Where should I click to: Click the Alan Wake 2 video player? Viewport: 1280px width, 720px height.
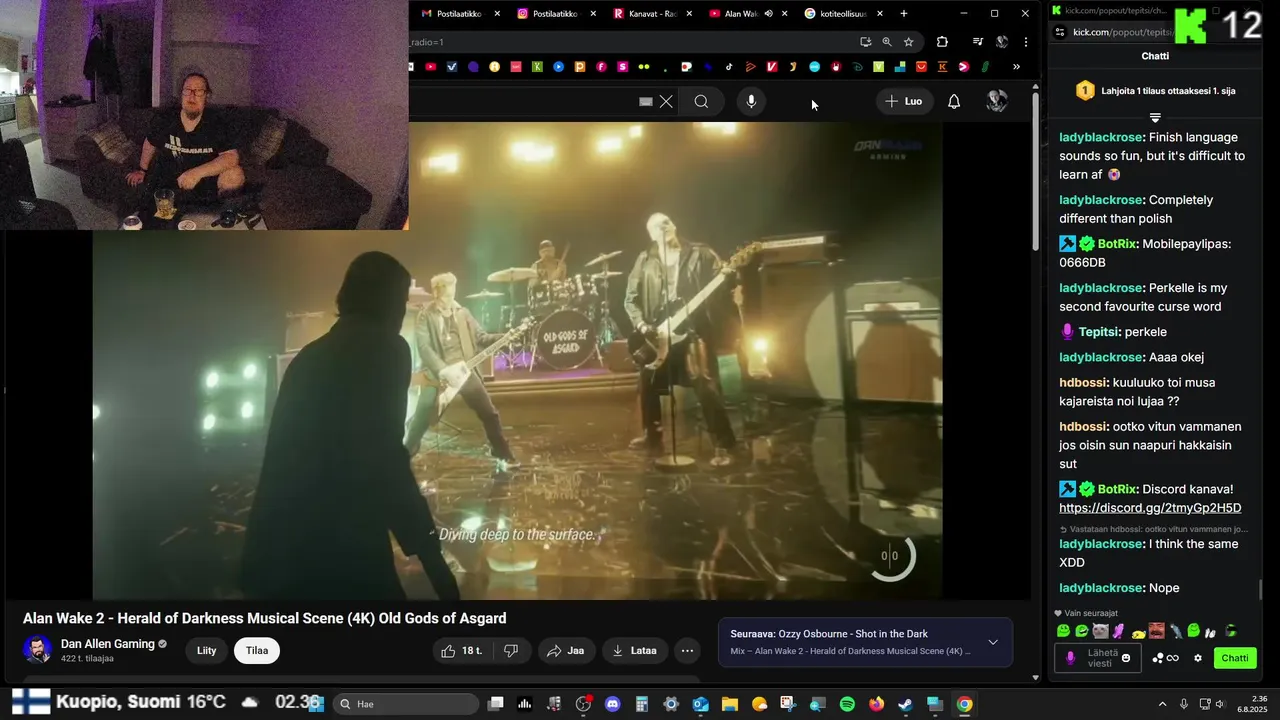tap(518, 360)
